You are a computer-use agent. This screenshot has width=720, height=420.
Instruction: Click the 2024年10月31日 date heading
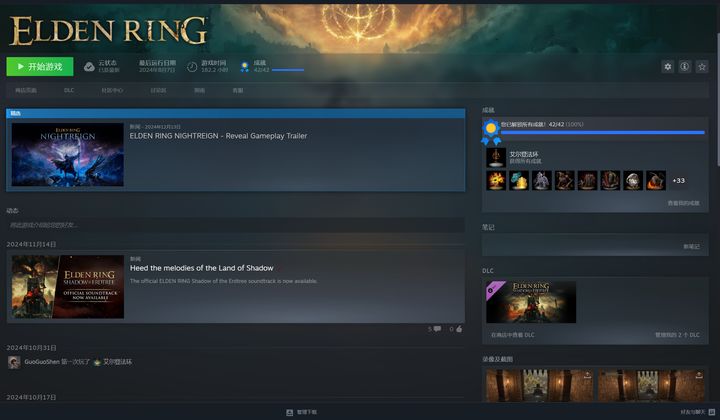click(x=31, y=348)
